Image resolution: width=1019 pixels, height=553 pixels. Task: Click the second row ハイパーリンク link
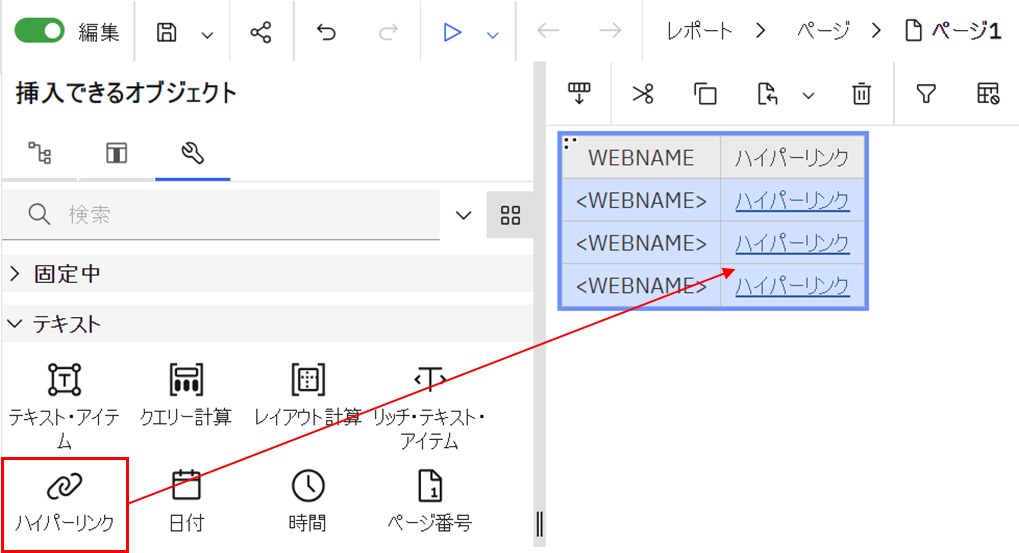tap(792, 243)
